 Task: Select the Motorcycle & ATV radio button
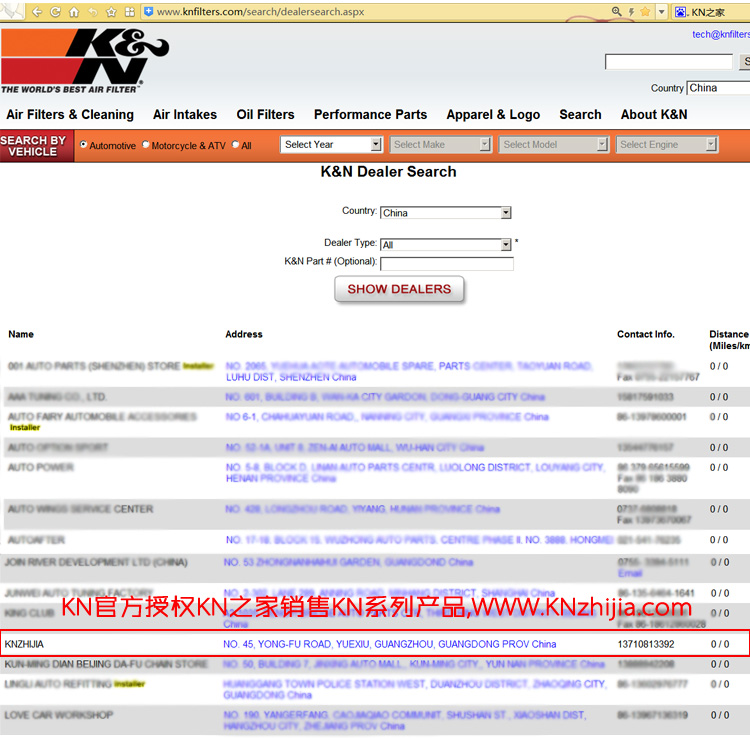pos(145,144)
